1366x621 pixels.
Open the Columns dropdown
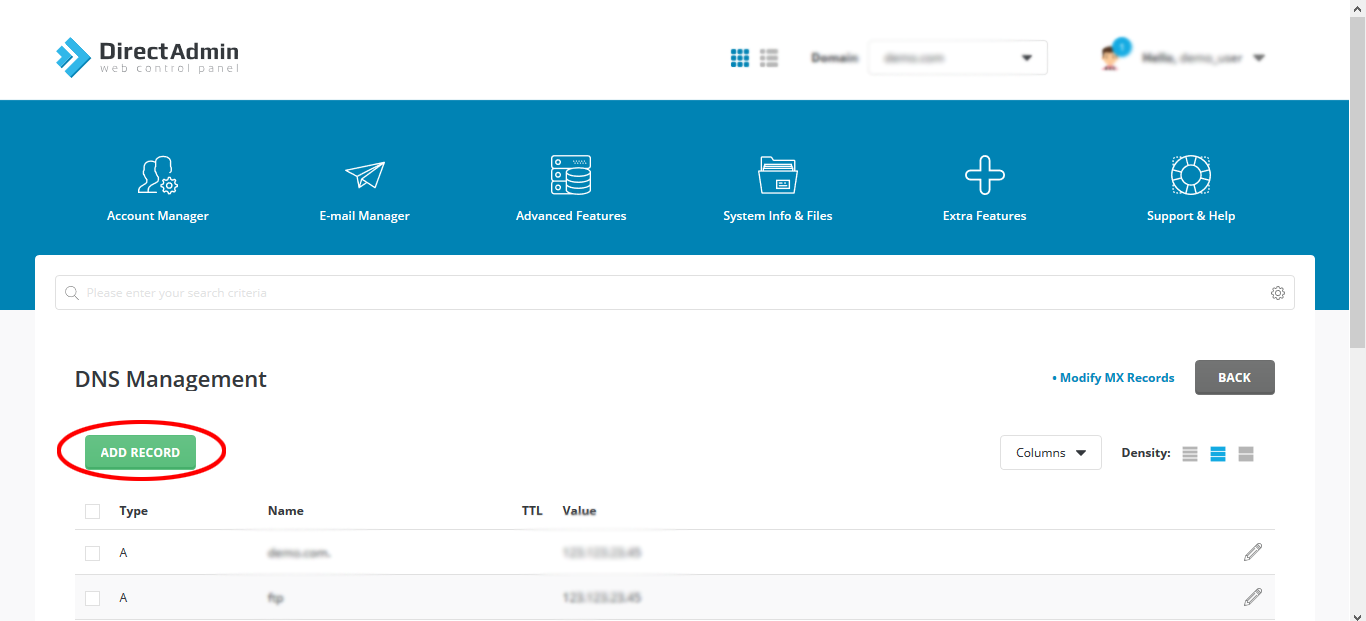pyautogui.click(x=1051, y=453)
